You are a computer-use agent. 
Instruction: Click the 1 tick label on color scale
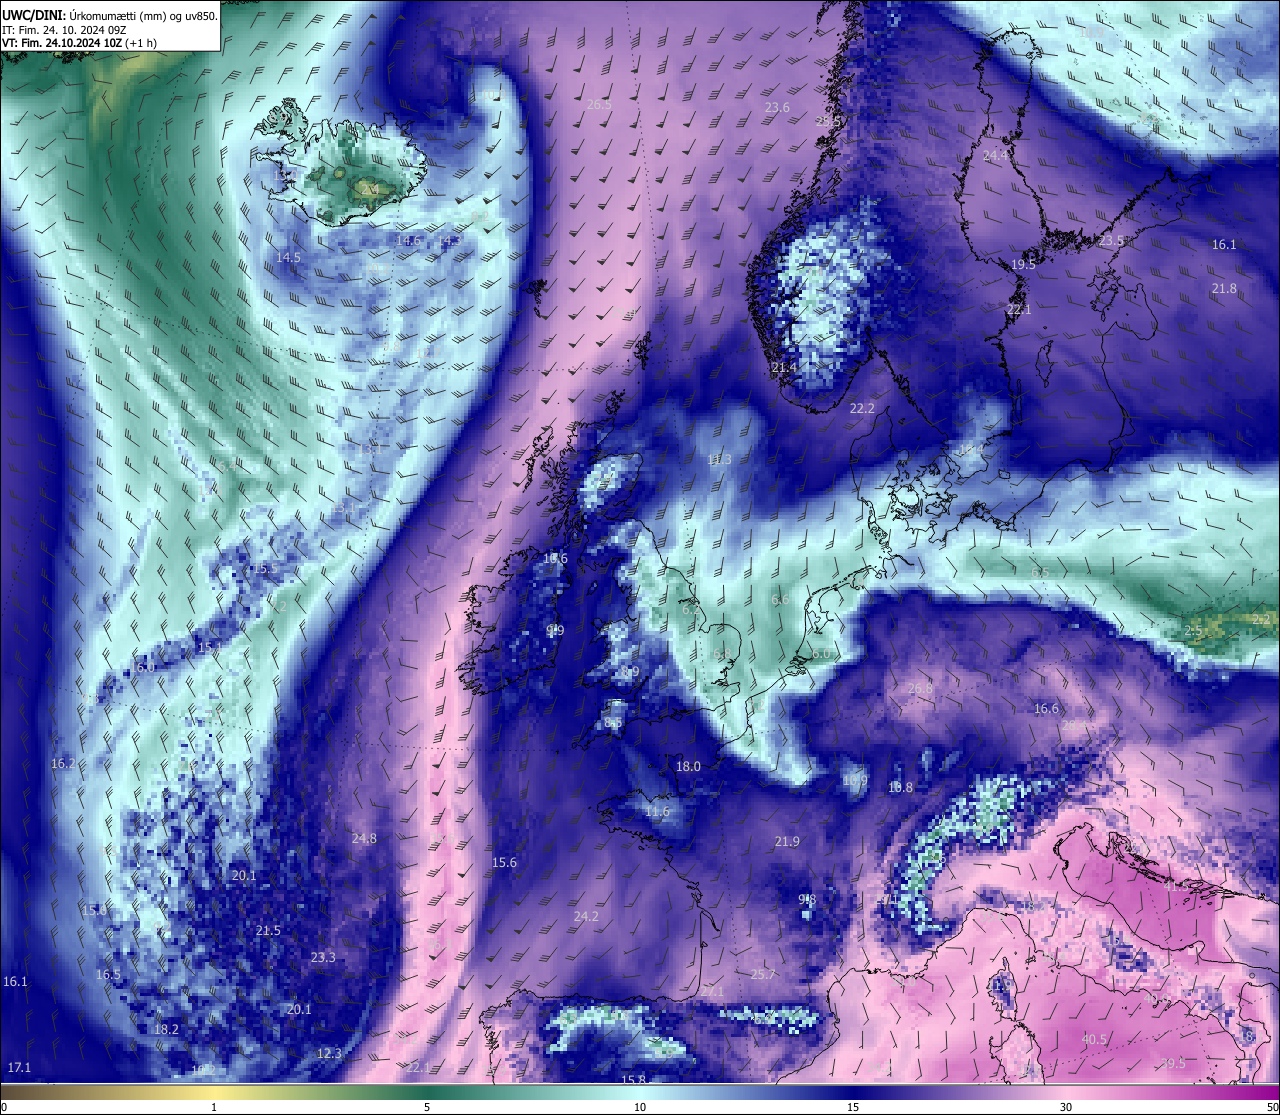pyautogui.click(x=214, y=1107)
